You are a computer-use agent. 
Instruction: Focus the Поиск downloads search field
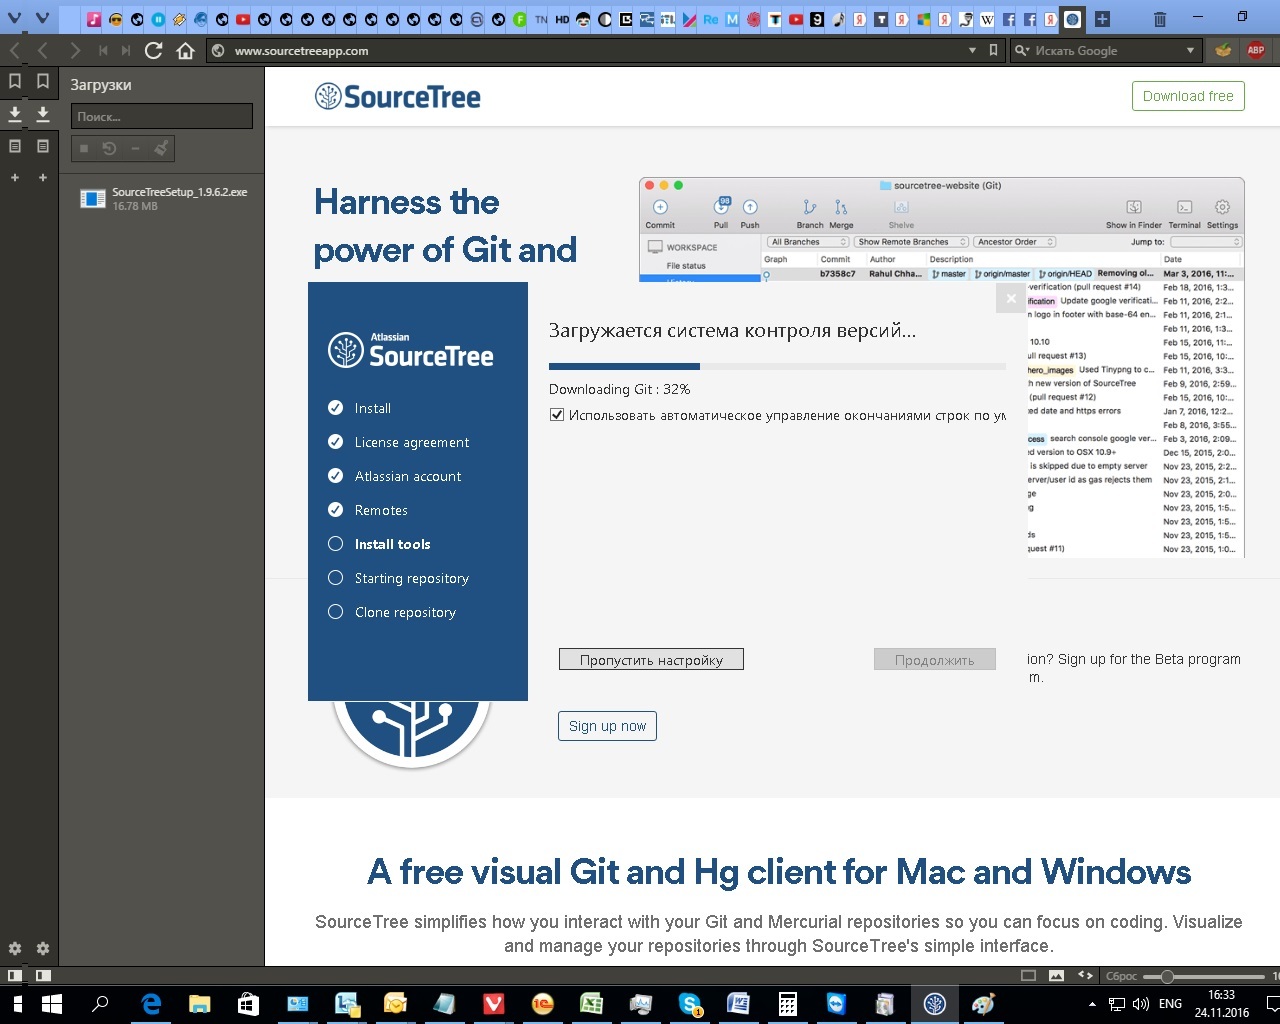(161, 116)
